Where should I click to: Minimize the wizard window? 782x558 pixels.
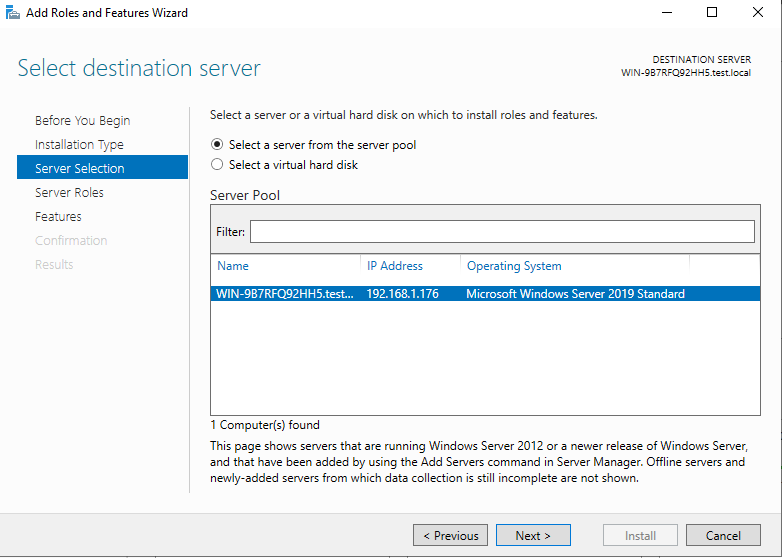pyautogui.click(x=666, y=13)
